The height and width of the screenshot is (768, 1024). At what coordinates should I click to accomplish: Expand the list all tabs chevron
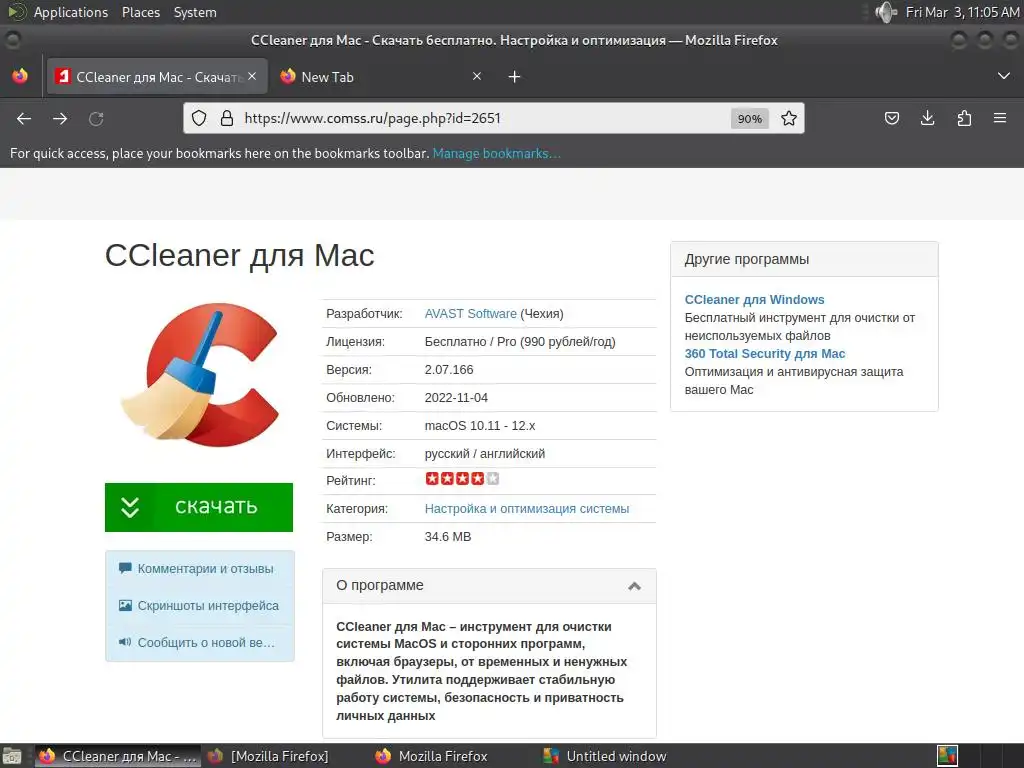[x=1004, y=76]
